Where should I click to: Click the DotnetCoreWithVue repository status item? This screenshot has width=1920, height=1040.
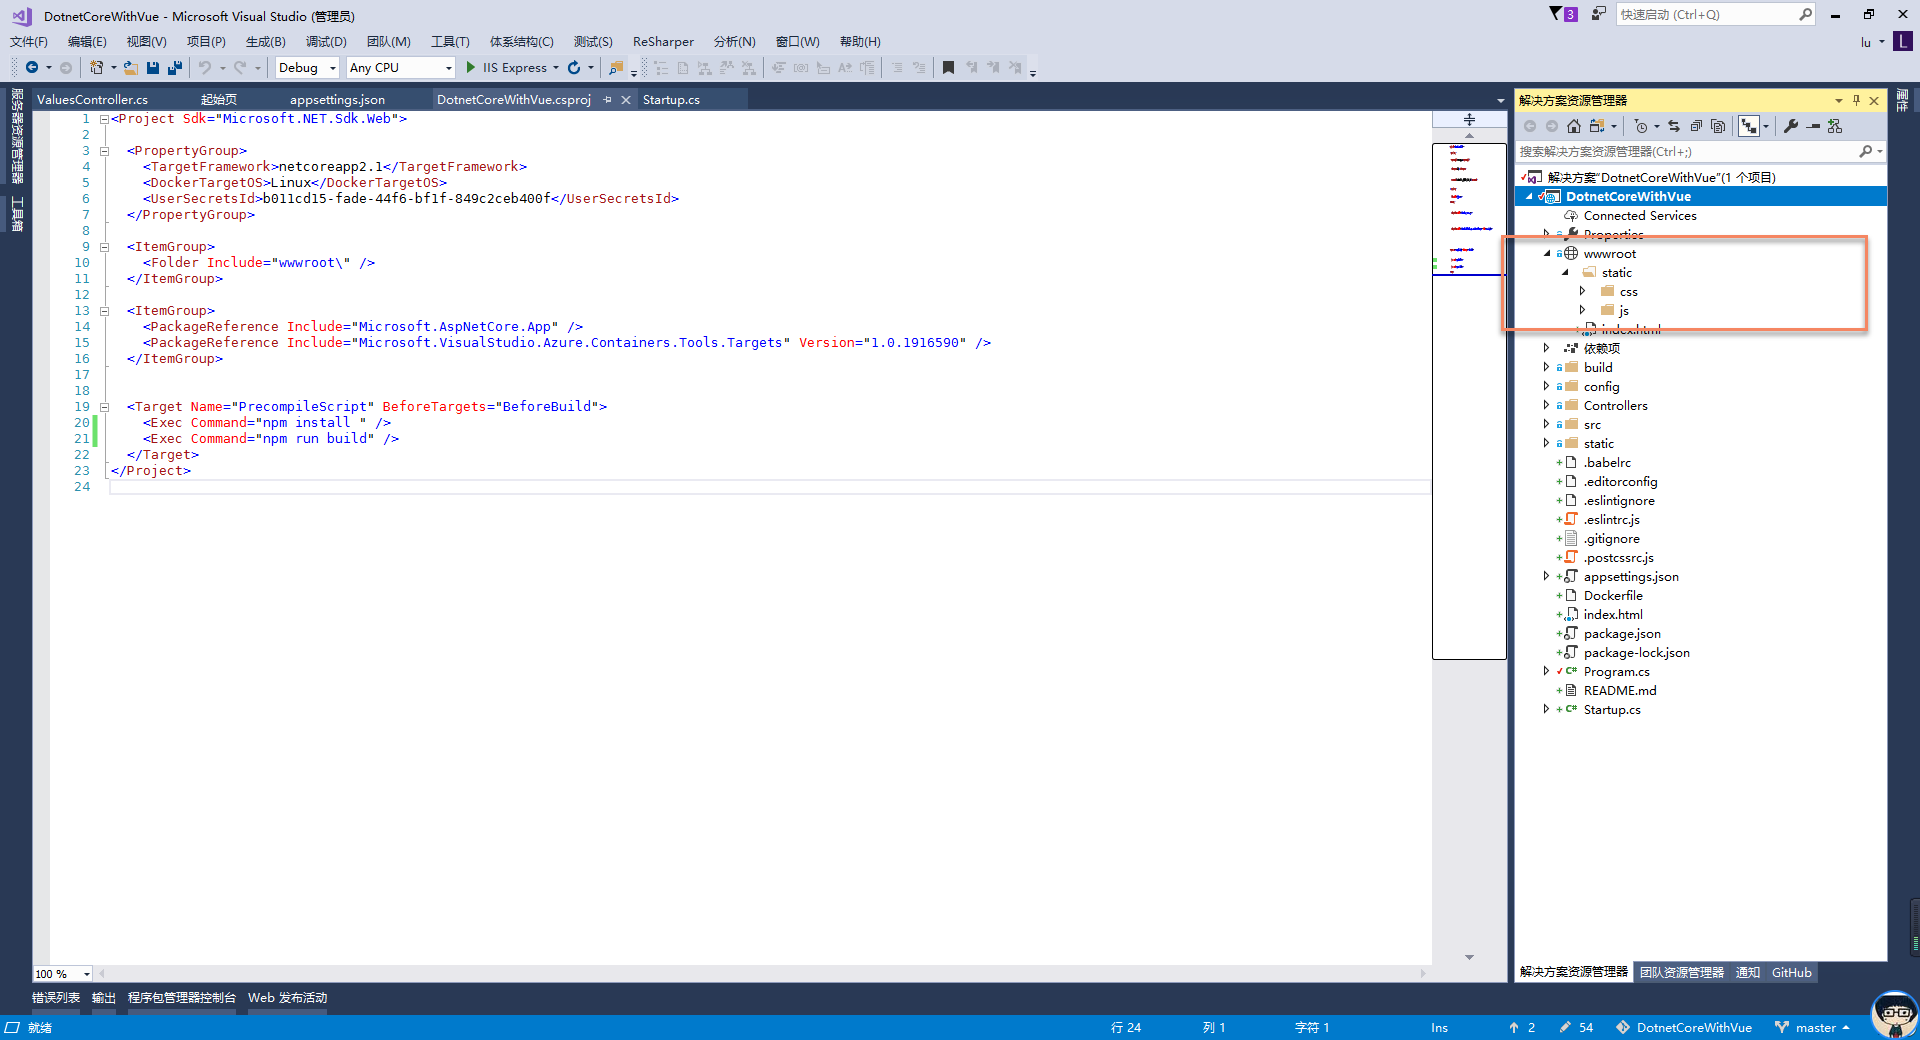coord(1684,1028)
